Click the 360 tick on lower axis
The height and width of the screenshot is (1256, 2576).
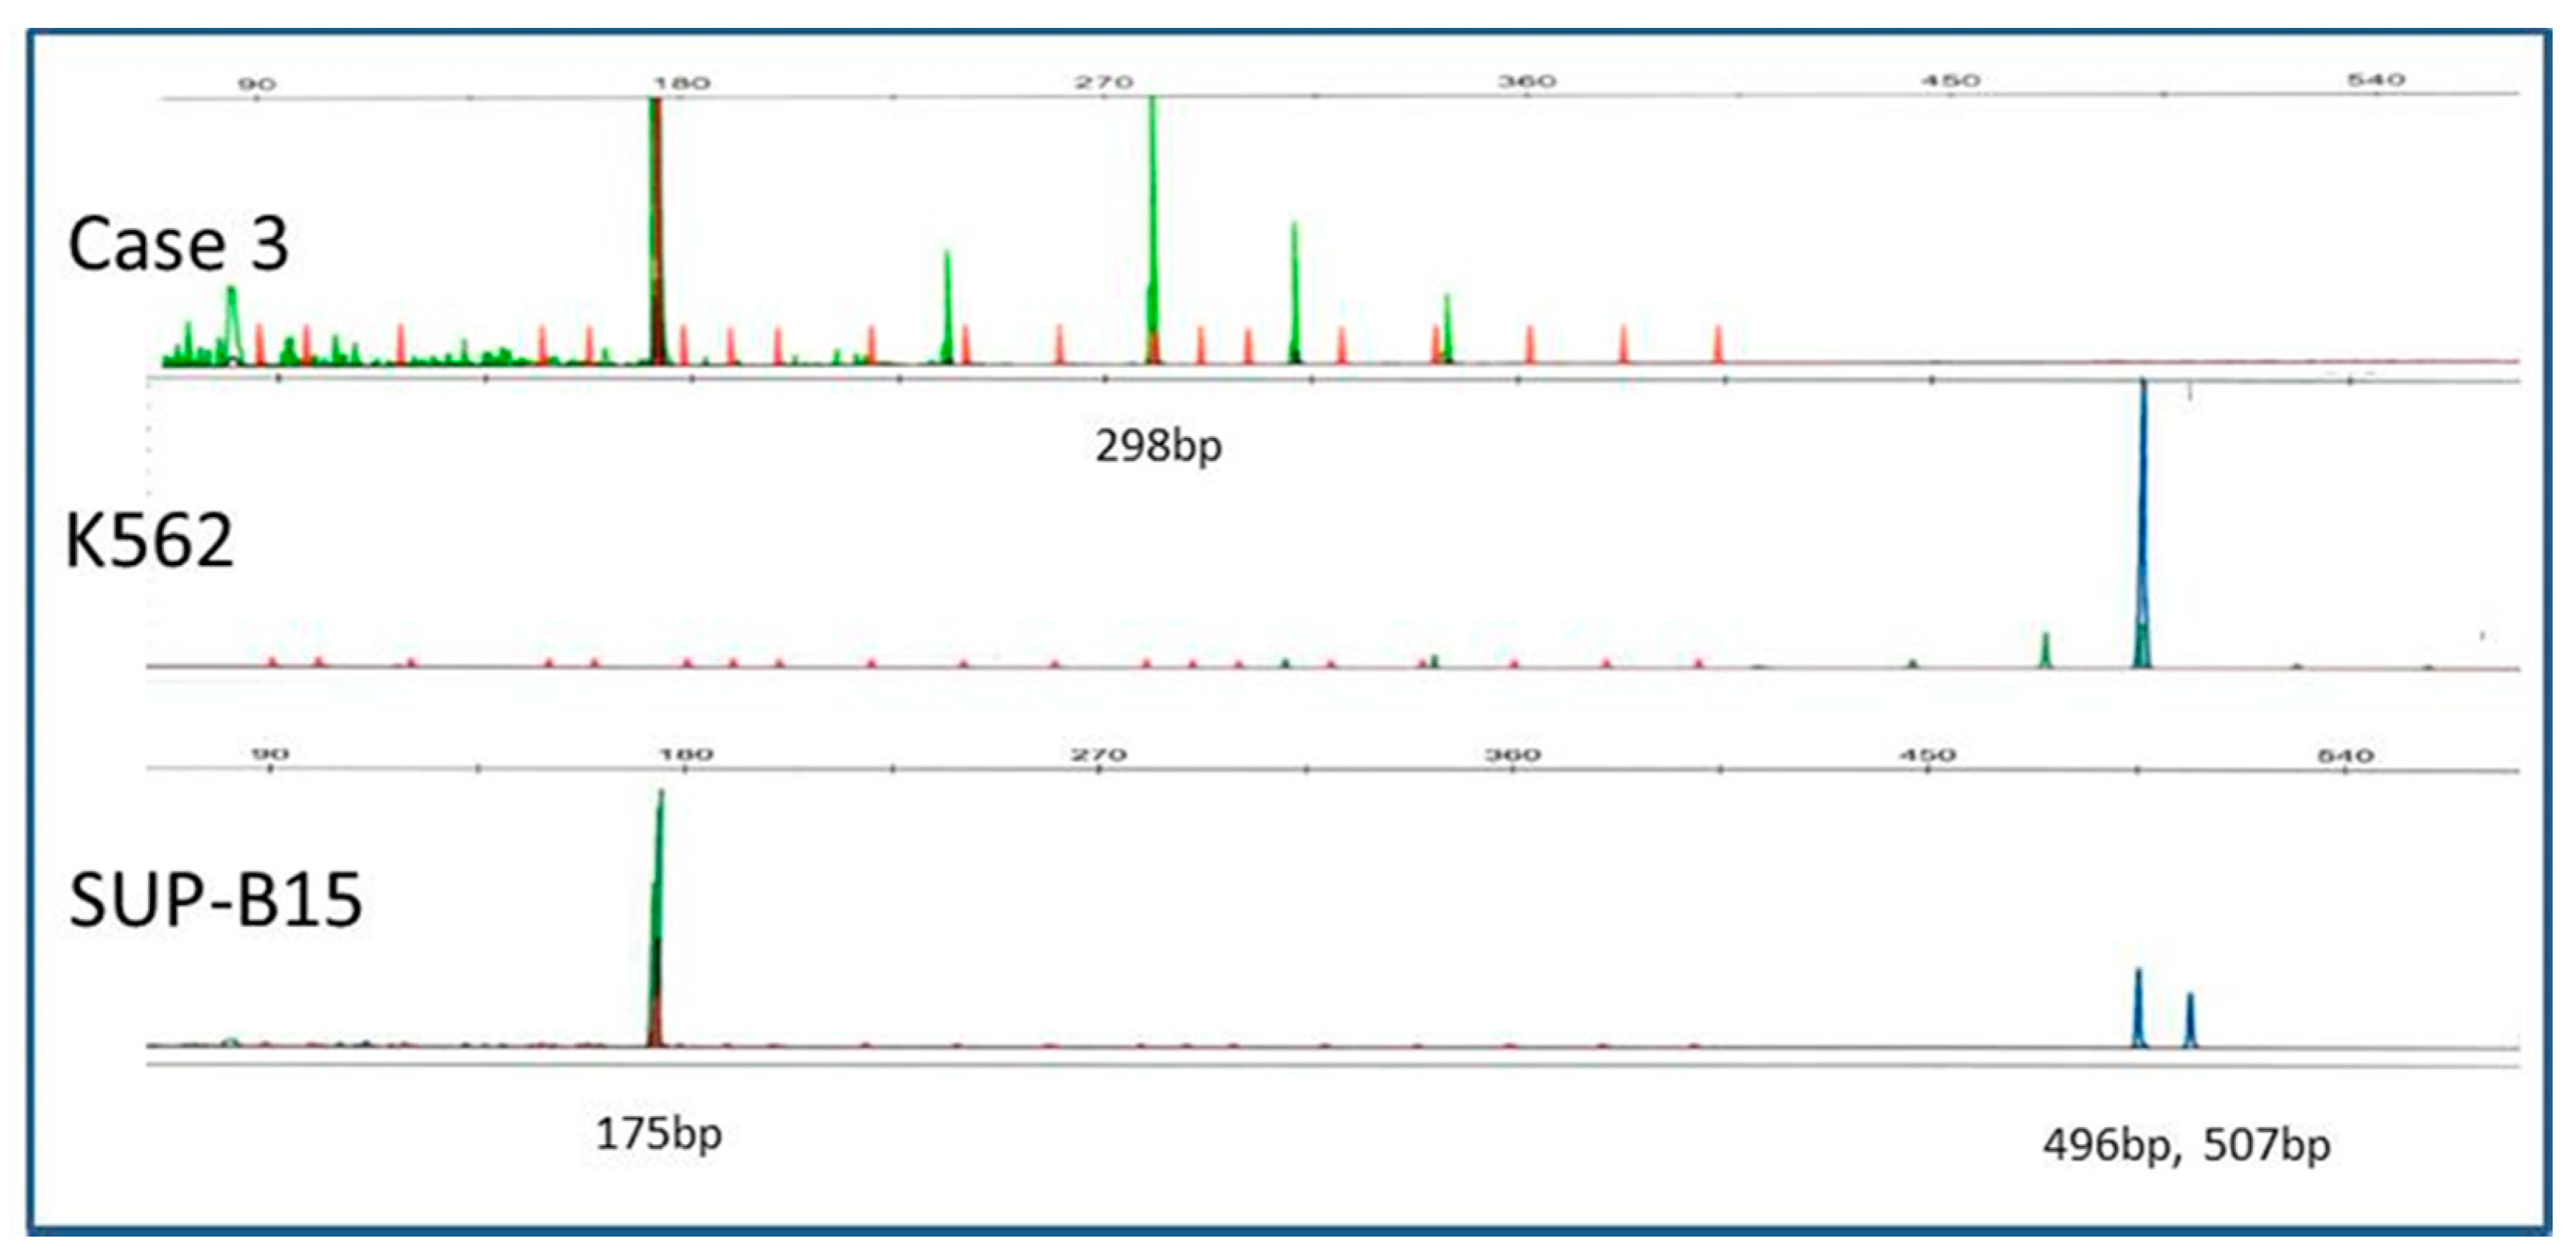point(1512,755)
